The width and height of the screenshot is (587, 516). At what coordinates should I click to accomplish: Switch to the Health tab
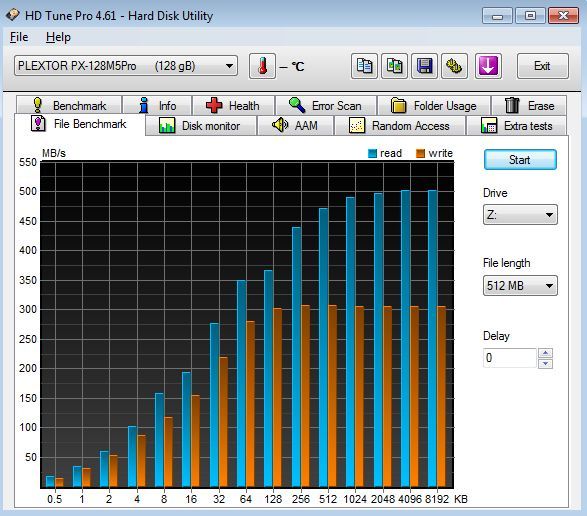(x=233, y=106)
